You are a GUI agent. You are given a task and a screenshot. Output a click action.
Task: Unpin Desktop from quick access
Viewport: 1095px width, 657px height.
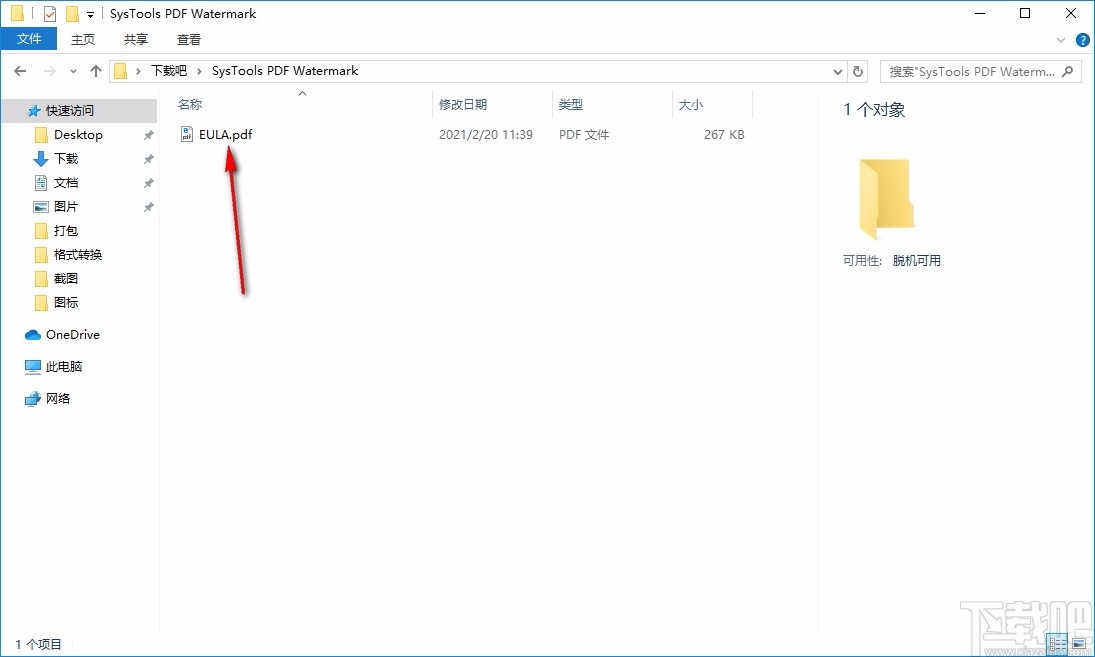pyautogui.click(x=147, y=134)
